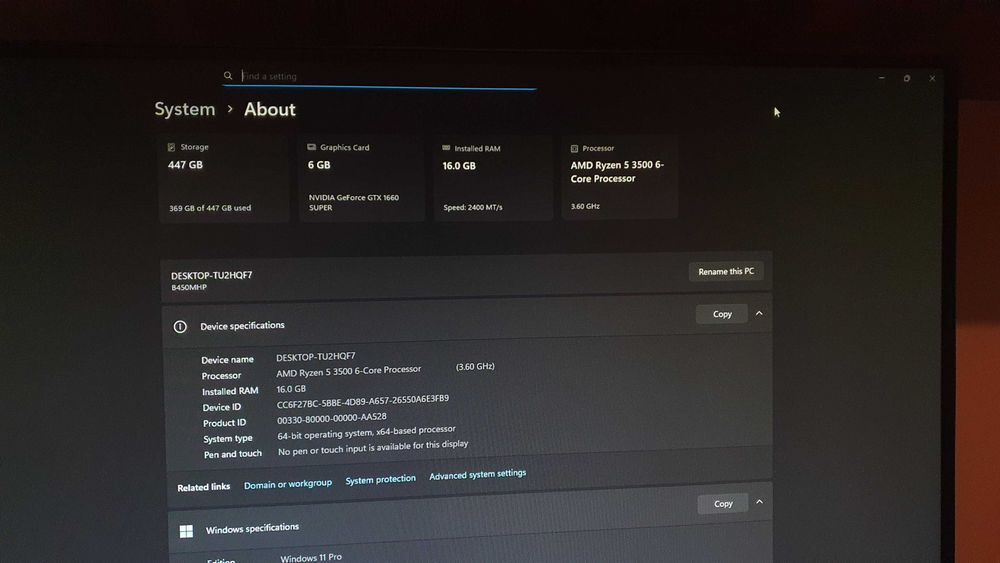Screen dimensions: 1000x563
Task: Select the Product ID 00330-80000-00000-AA528
Action: (x=332, y=418)
